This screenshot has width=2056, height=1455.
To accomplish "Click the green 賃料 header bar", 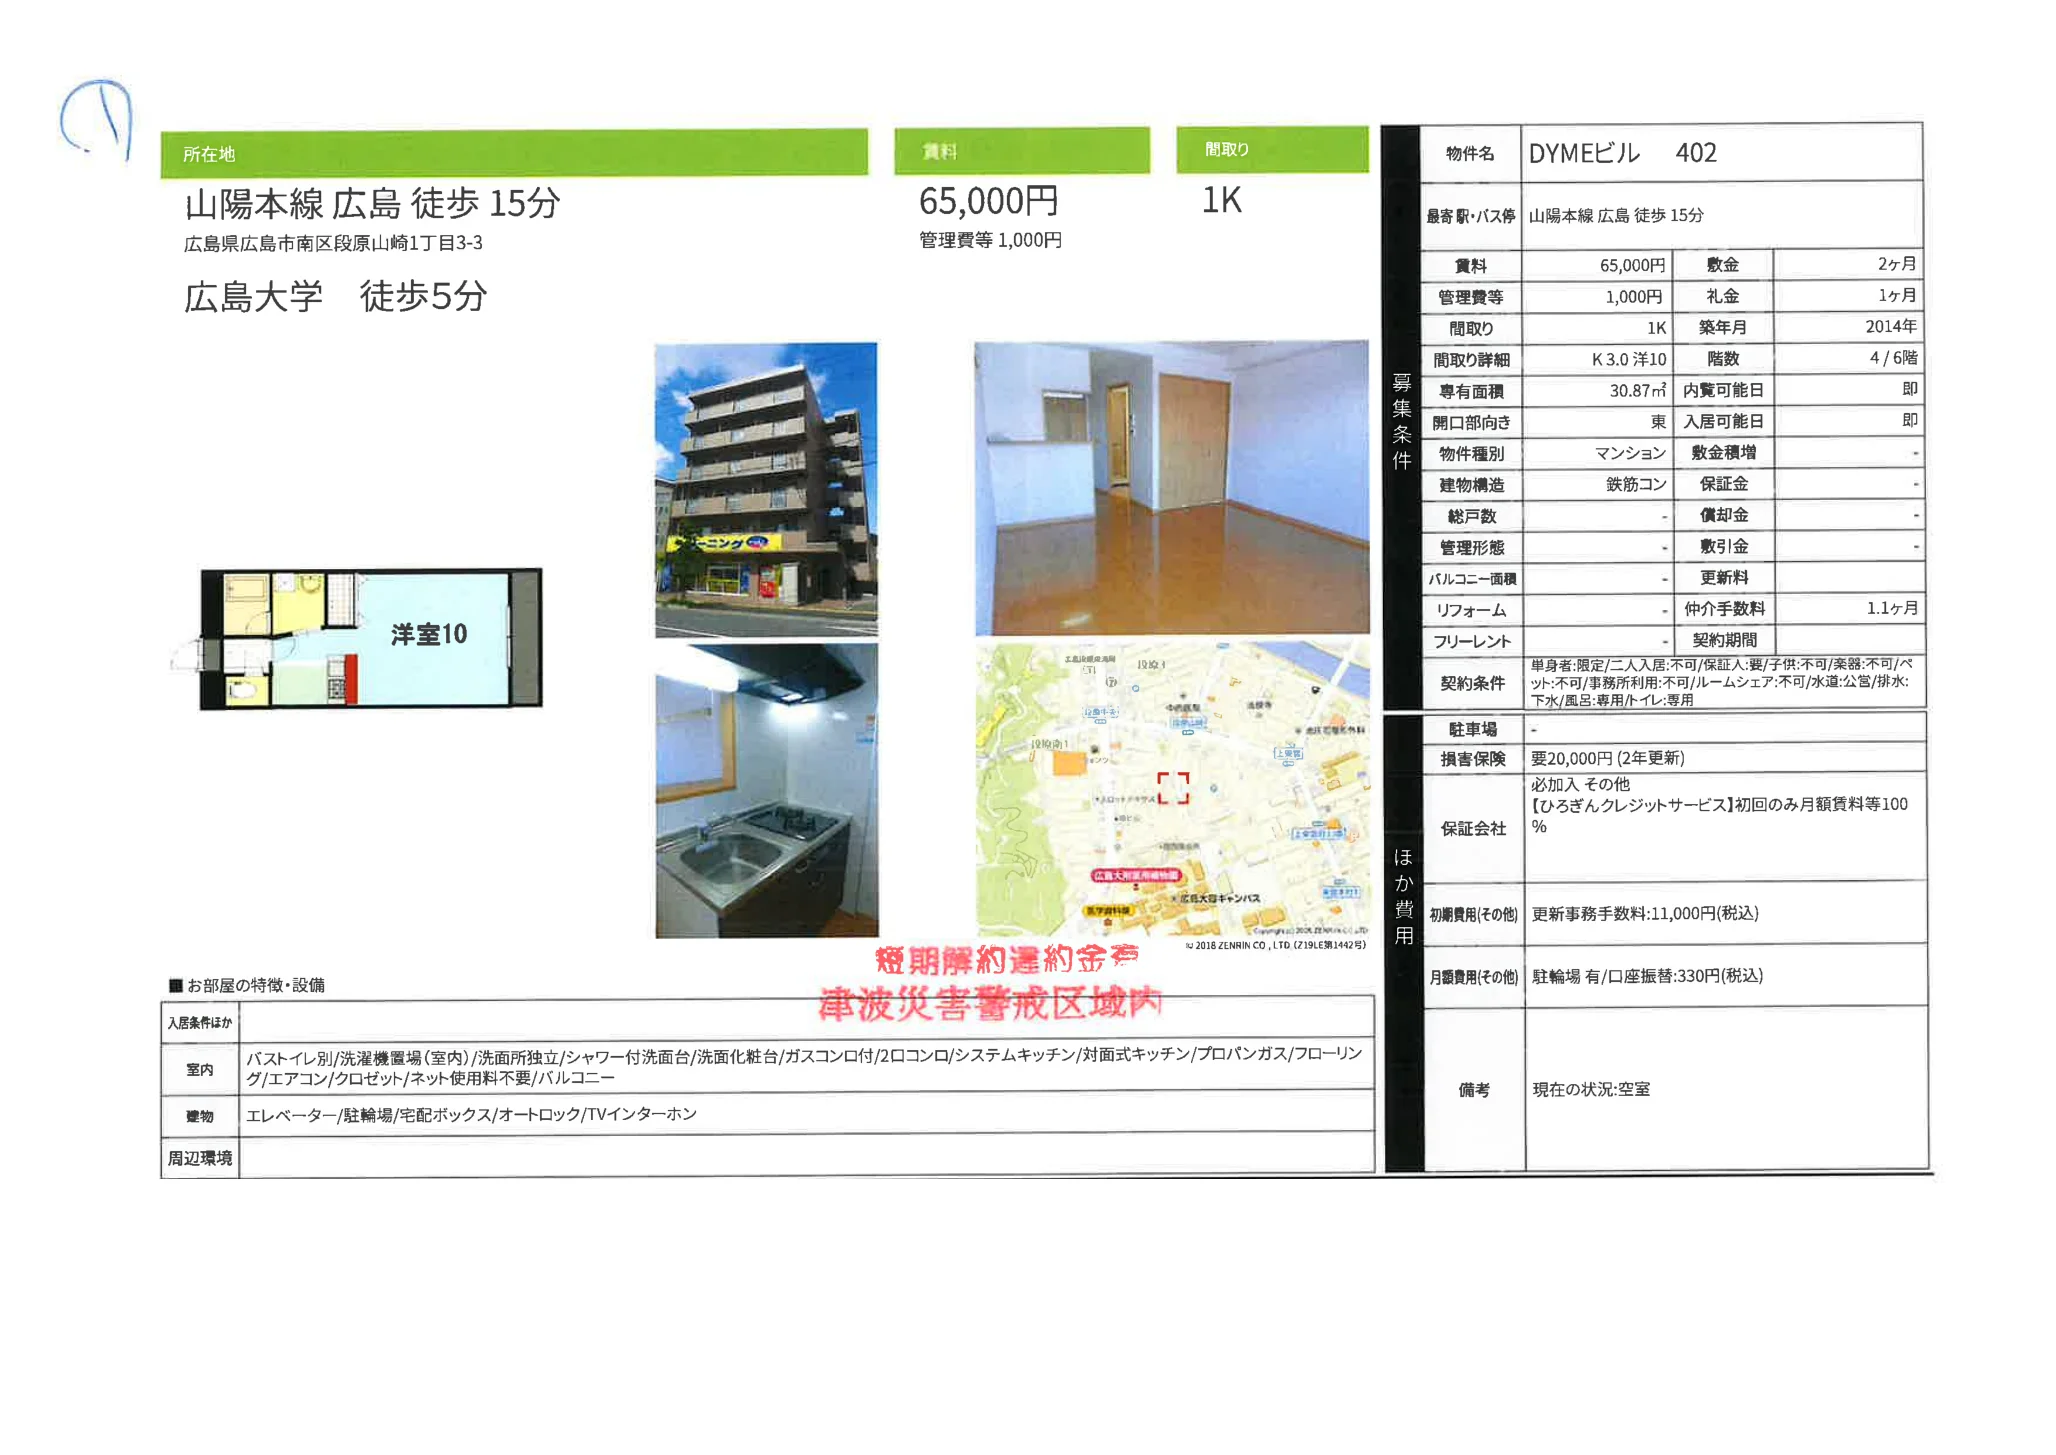I will pos(1021,151).
